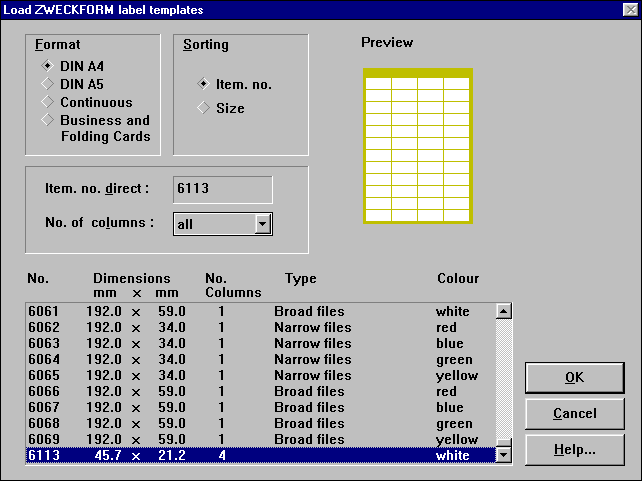Select template 6064 Narrow files green
Viewport: 642px width, 481px height.
coord(260,359)
